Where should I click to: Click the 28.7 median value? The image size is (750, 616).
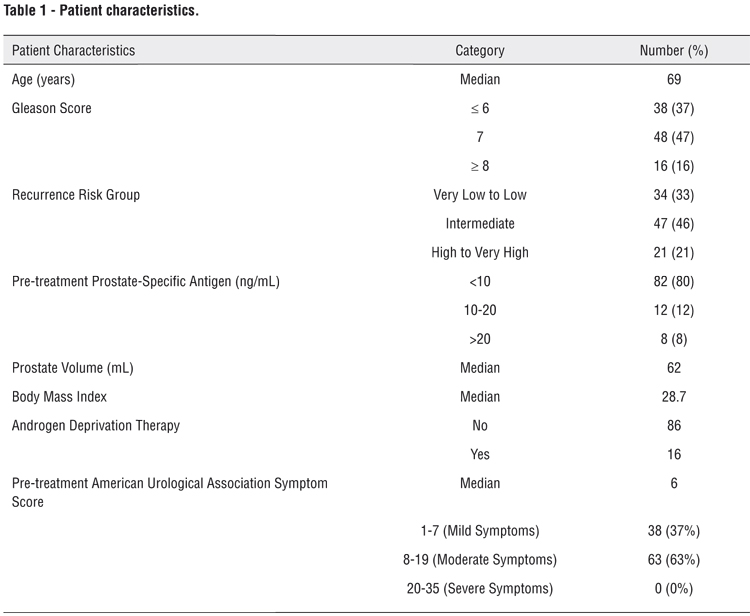[x=674, y=397]
